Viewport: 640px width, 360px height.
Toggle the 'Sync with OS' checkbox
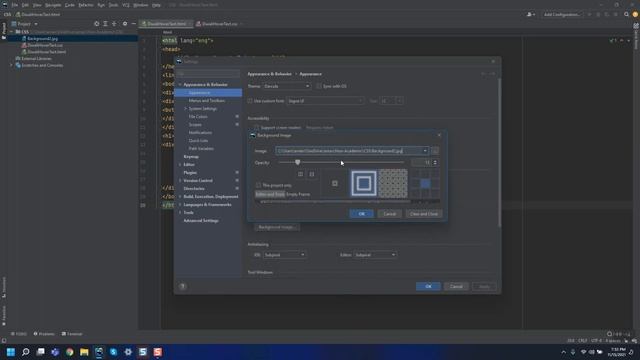coord(318,86)
